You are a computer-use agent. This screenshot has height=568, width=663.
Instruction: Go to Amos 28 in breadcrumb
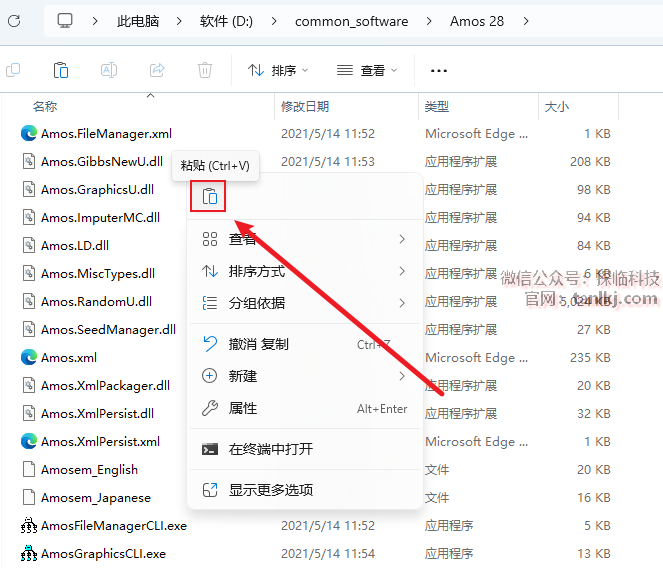[477, 21]
